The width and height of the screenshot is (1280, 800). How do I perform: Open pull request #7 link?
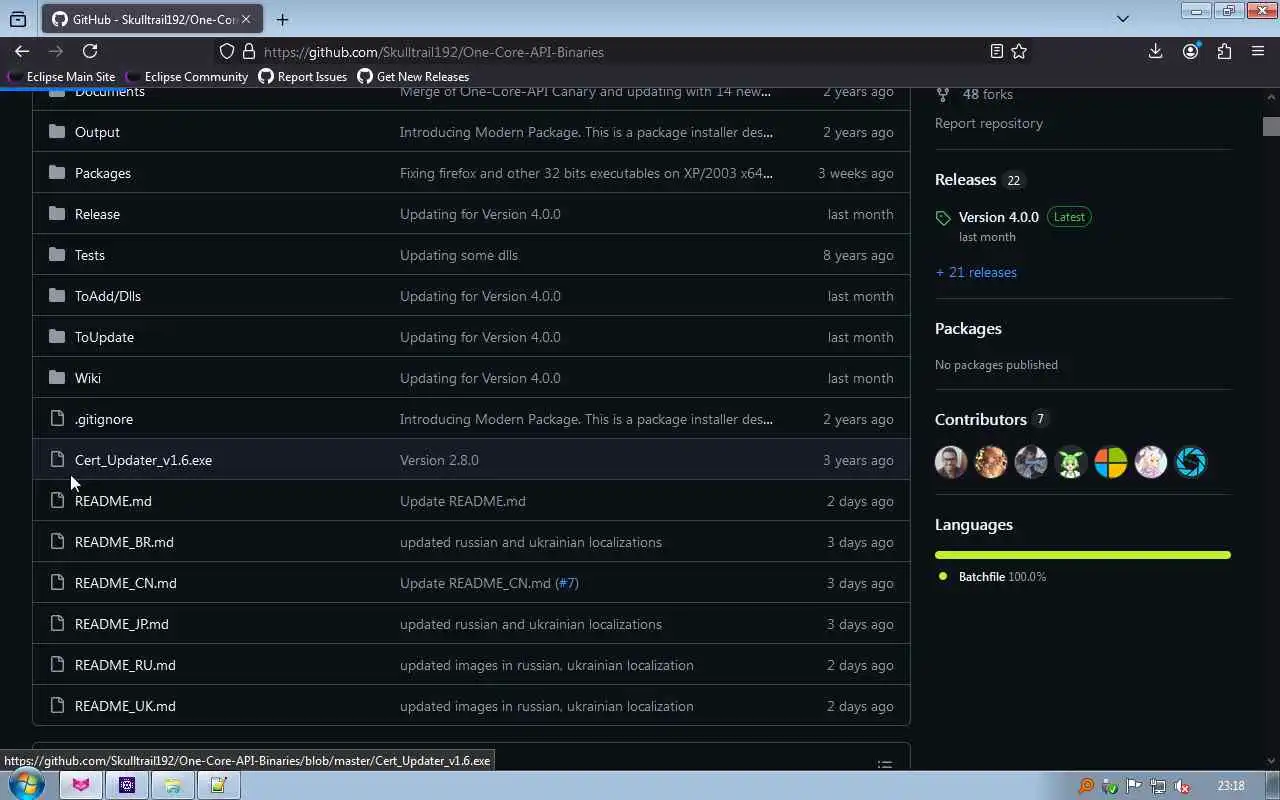click(x=567, y=583)
